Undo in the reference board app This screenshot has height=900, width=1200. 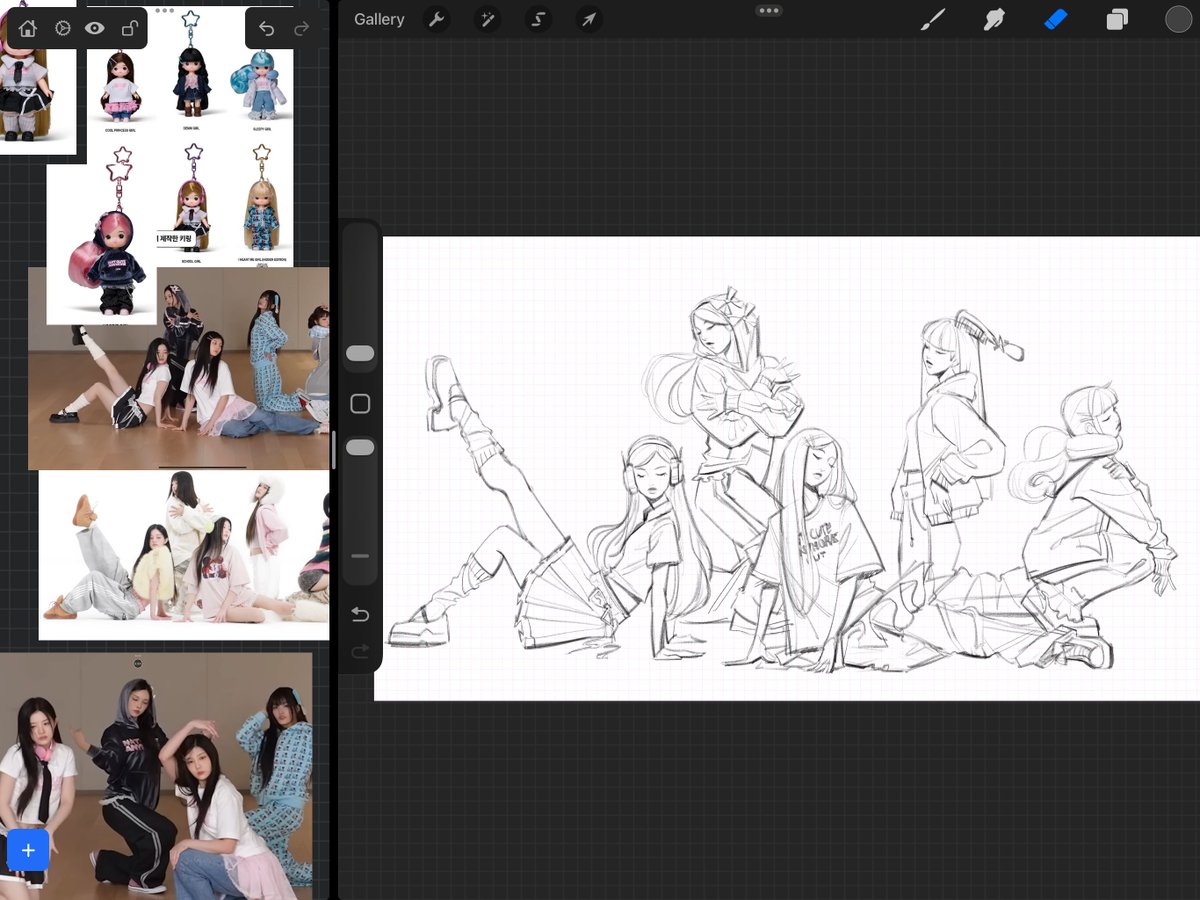click(266, 29)
